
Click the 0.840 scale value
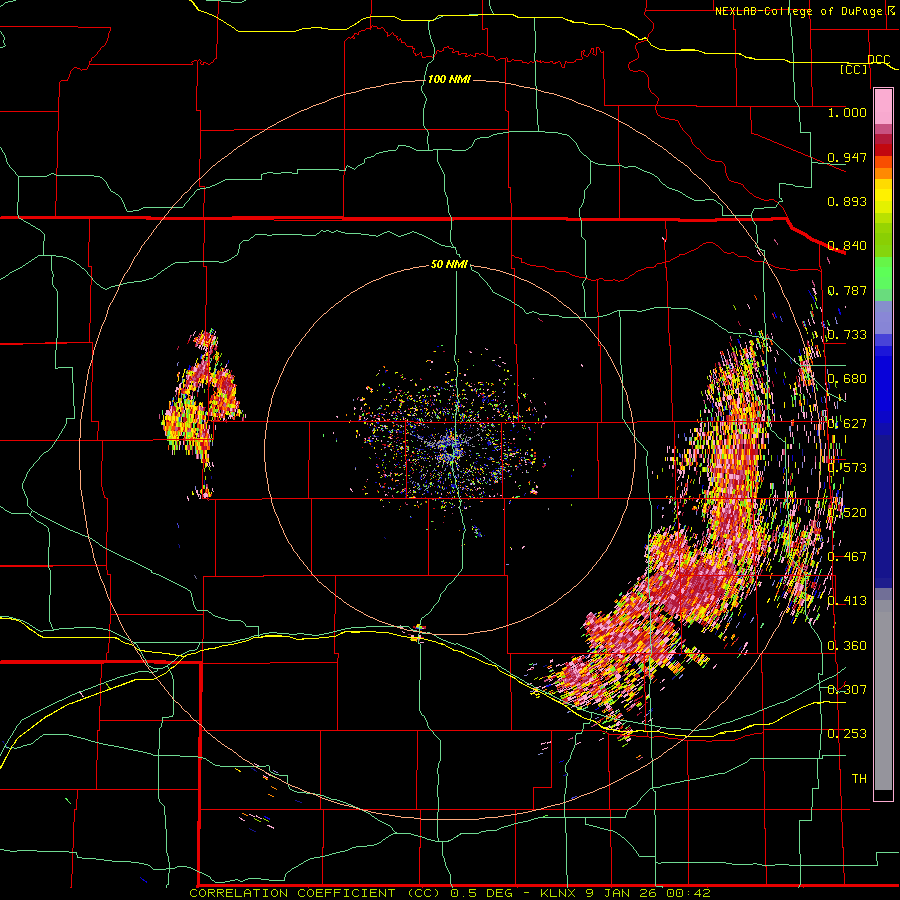click(847, 246)
